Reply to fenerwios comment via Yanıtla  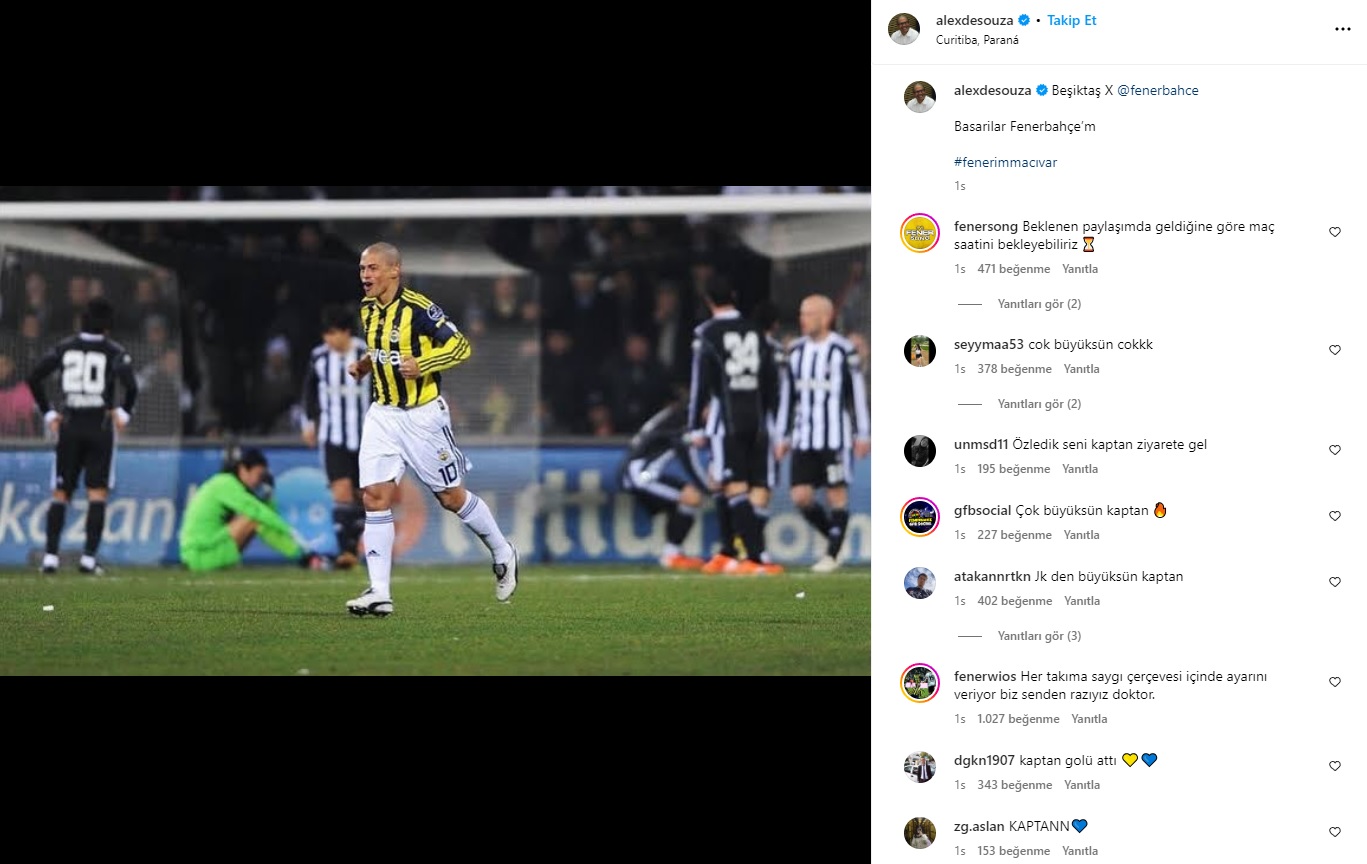coord(1089,719)
